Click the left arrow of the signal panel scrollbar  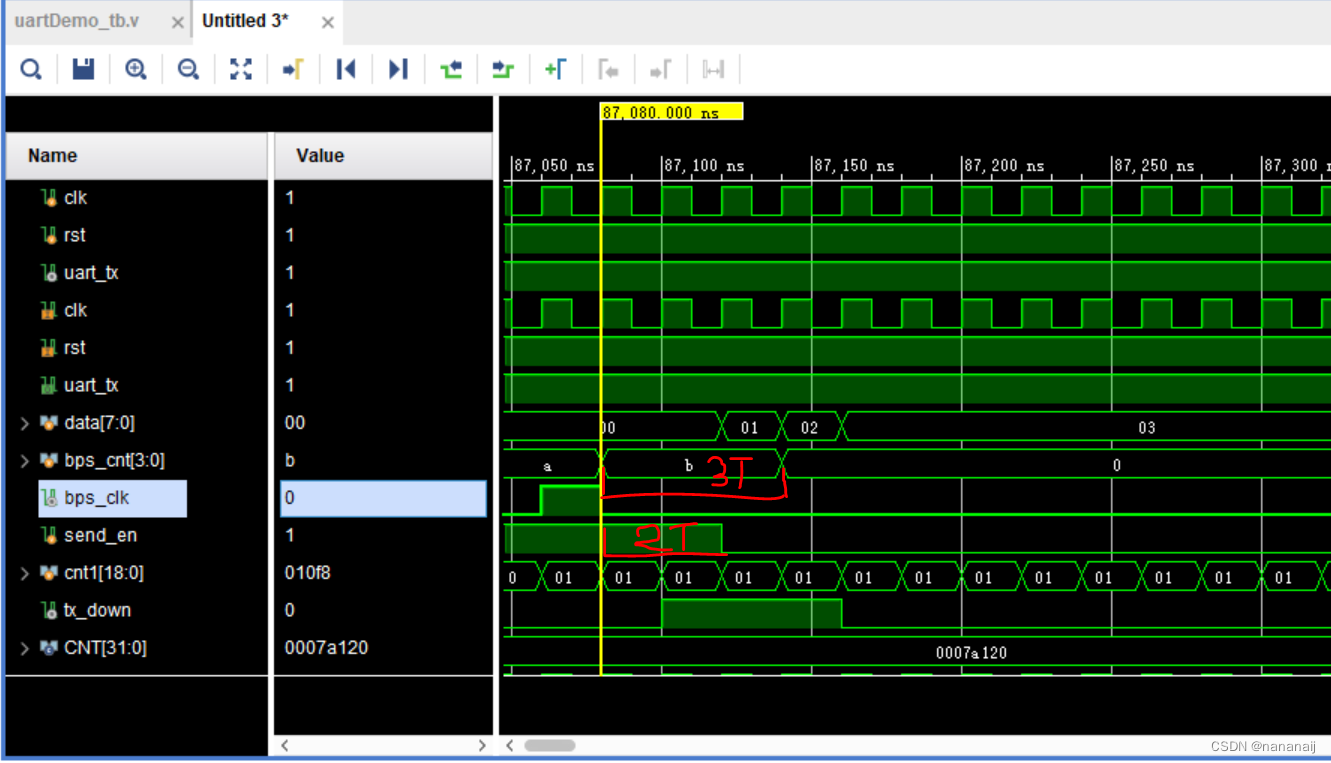pos(285,746)
